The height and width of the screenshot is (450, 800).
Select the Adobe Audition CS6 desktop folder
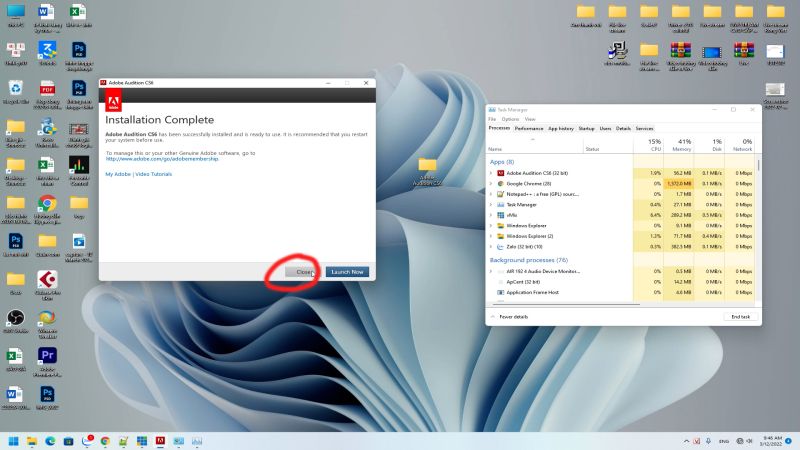pyautogui.click(x=427, y=168)
